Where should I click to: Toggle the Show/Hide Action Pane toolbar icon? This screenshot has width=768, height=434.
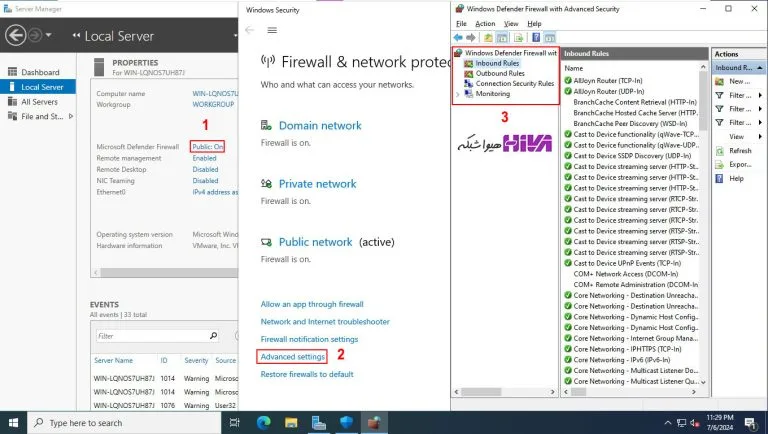coord(550,38)
